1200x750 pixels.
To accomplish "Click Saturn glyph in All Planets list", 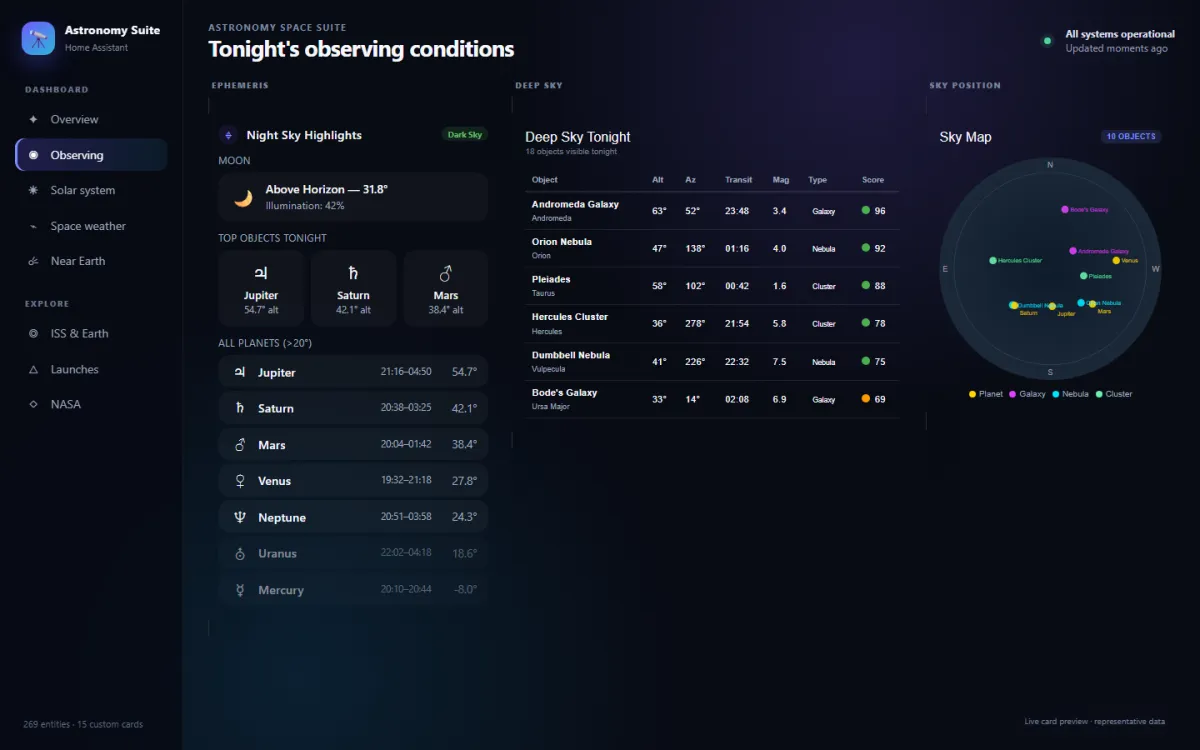I will click(240, 408).
